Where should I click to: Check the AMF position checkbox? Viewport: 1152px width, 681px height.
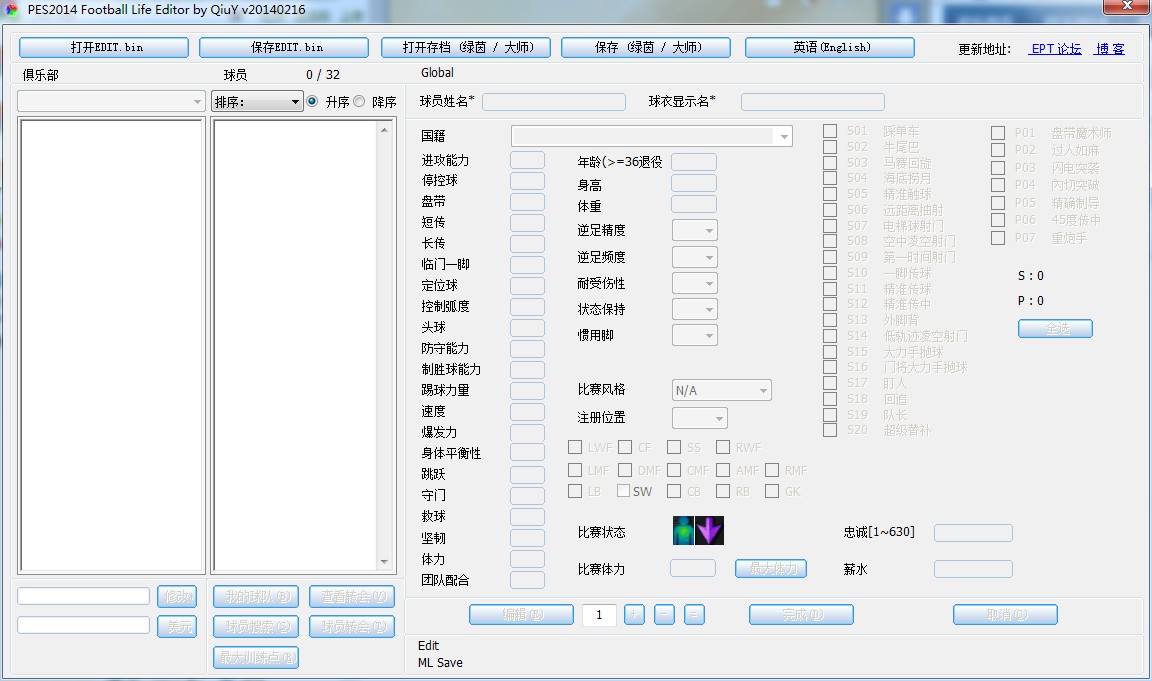tap(723, 469)
